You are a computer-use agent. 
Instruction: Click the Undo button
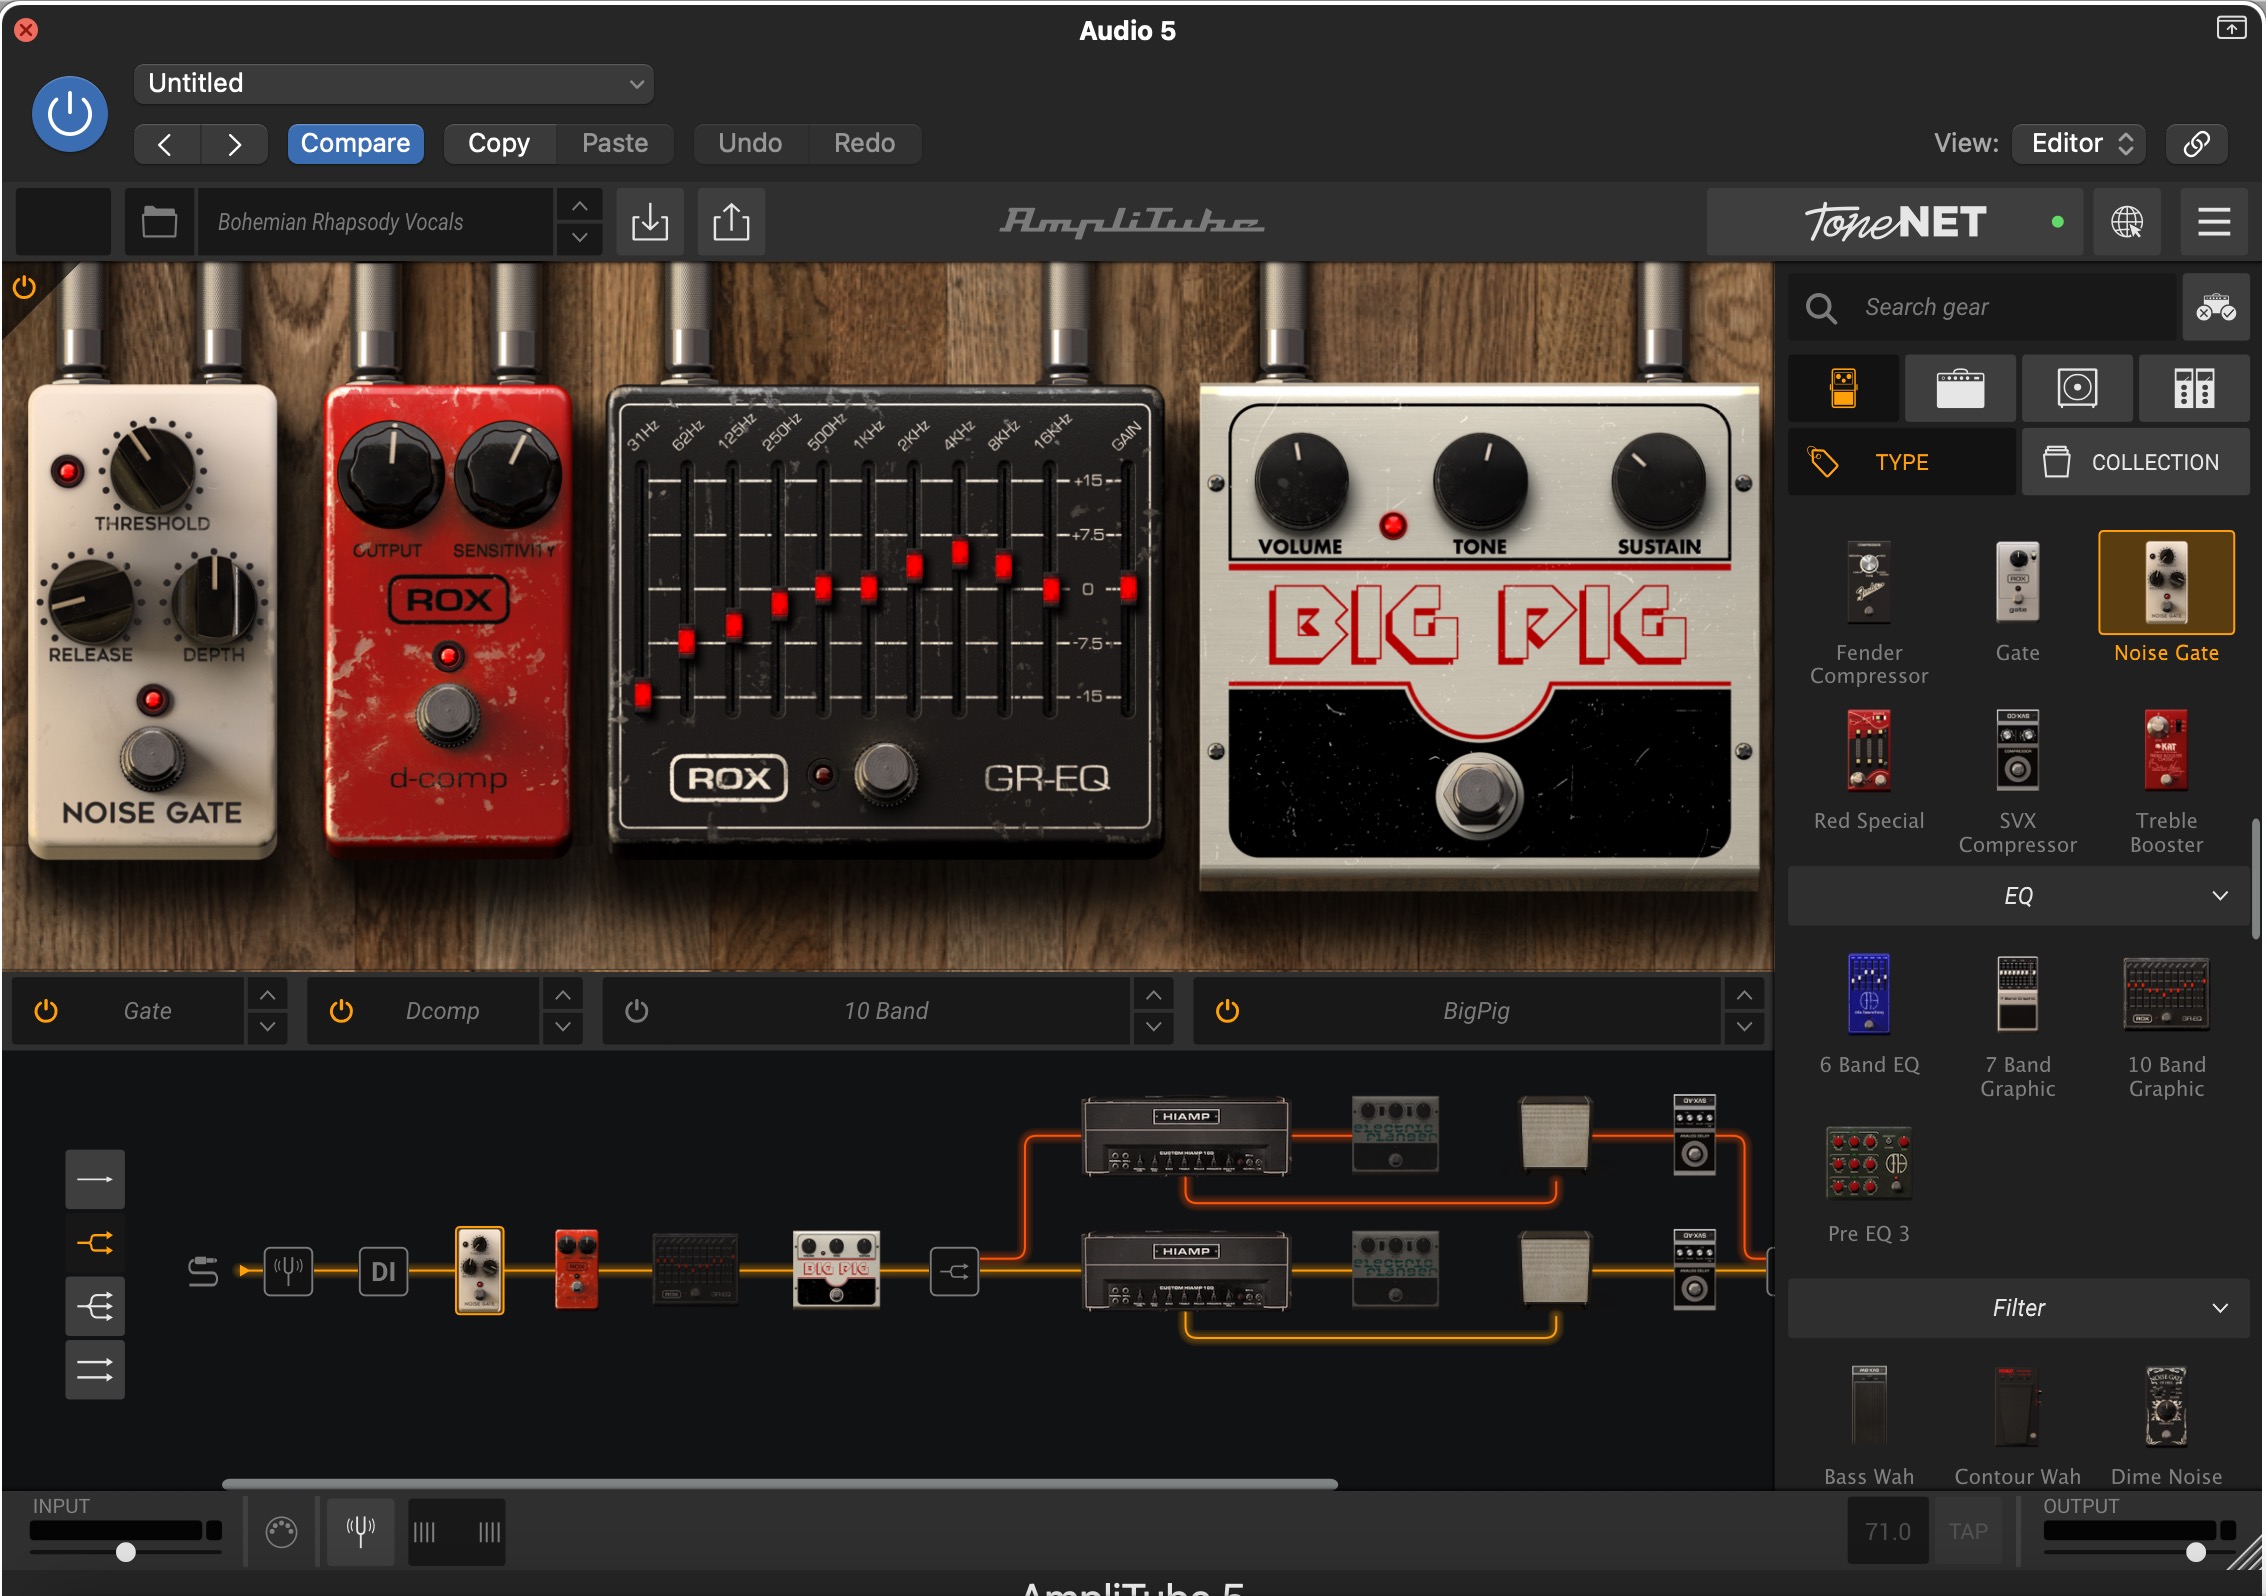[x=750, y=143]
